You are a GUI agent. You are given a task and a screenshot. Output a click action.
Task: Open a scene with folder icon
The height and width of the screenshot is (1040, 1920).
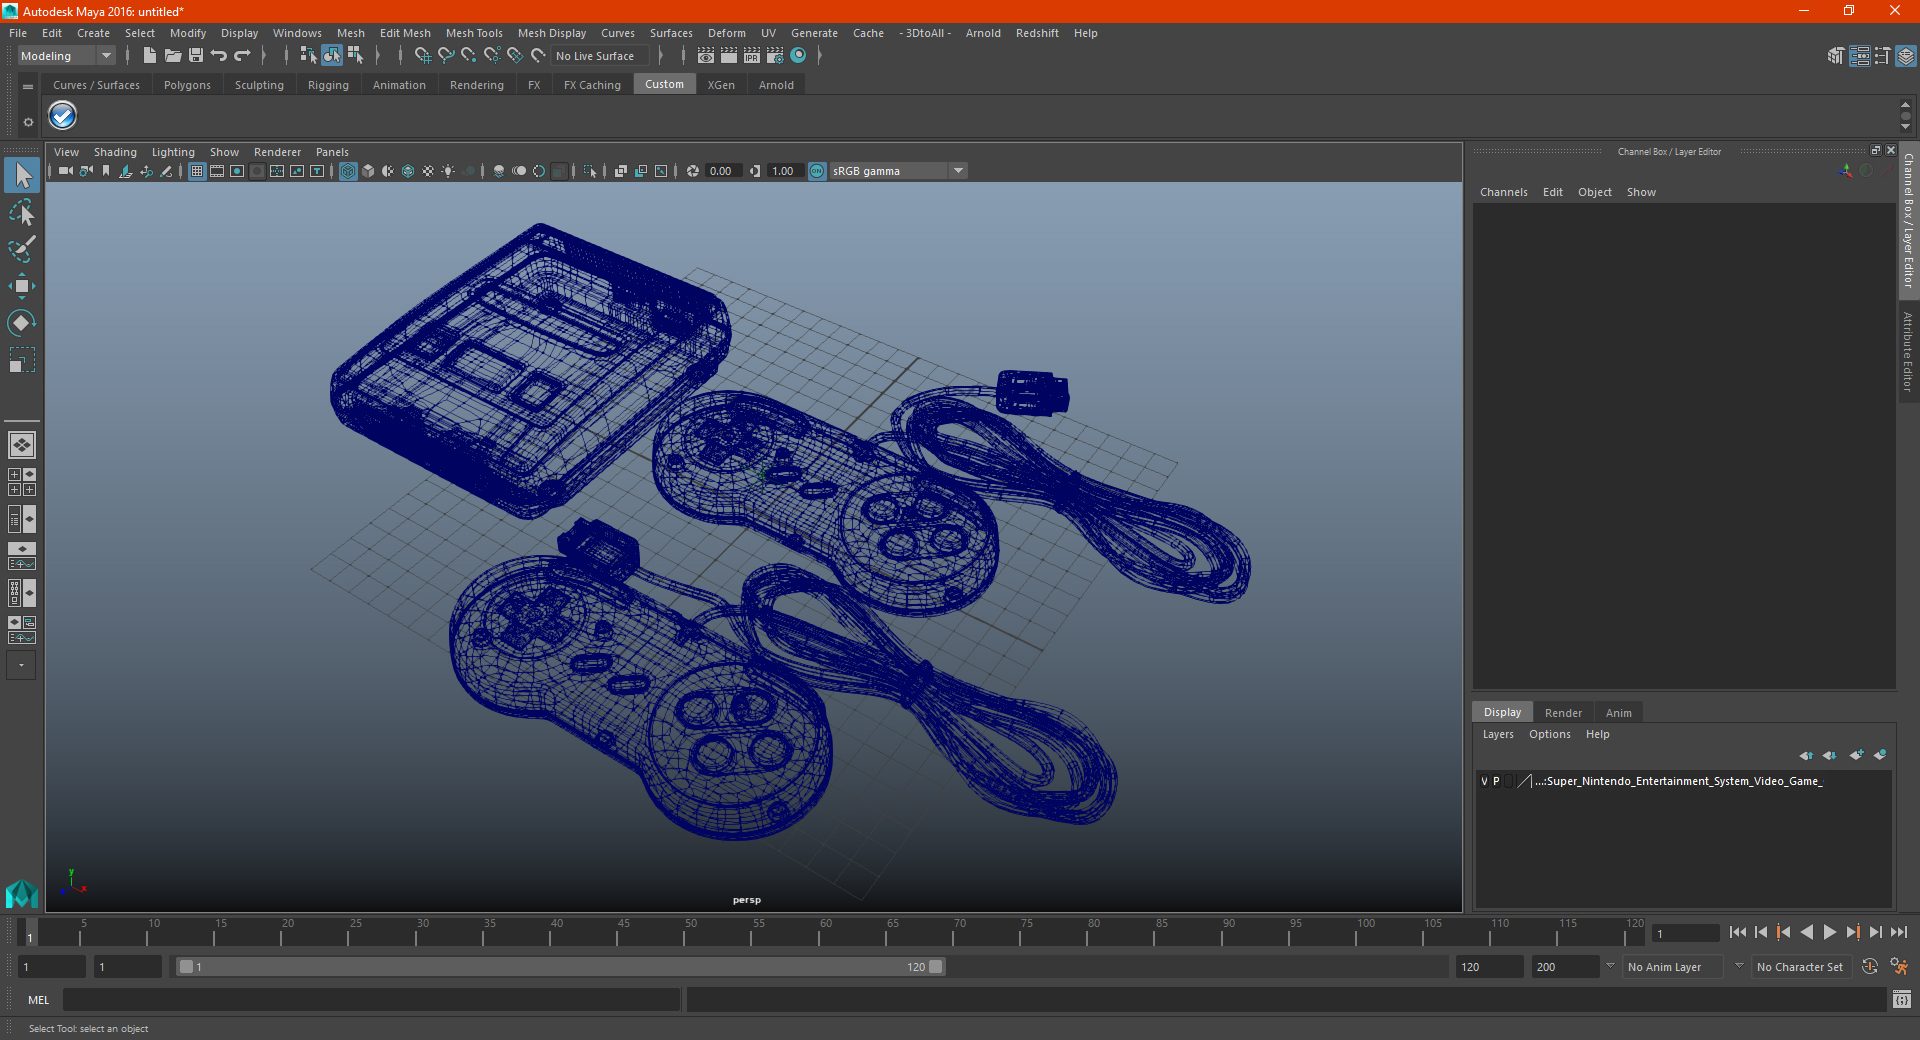coord(173,56)
